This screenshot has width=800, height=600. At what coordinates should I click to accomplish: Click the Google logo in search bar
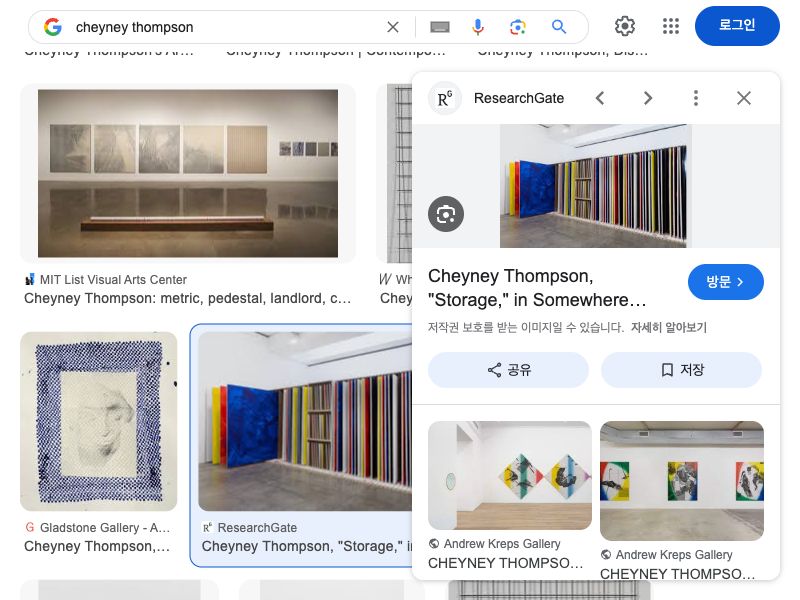[53, 27]
